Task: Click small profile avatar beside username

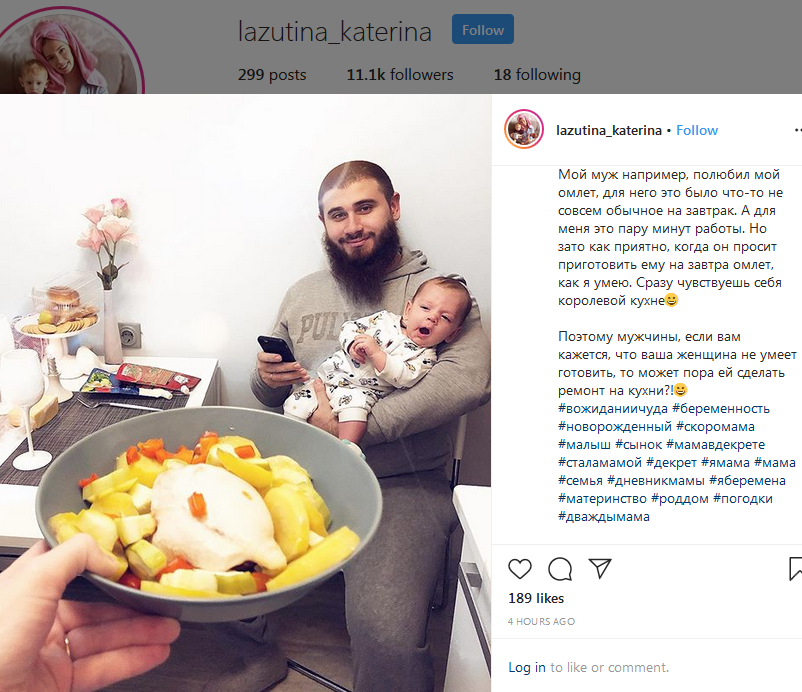Action: (524, 129)
